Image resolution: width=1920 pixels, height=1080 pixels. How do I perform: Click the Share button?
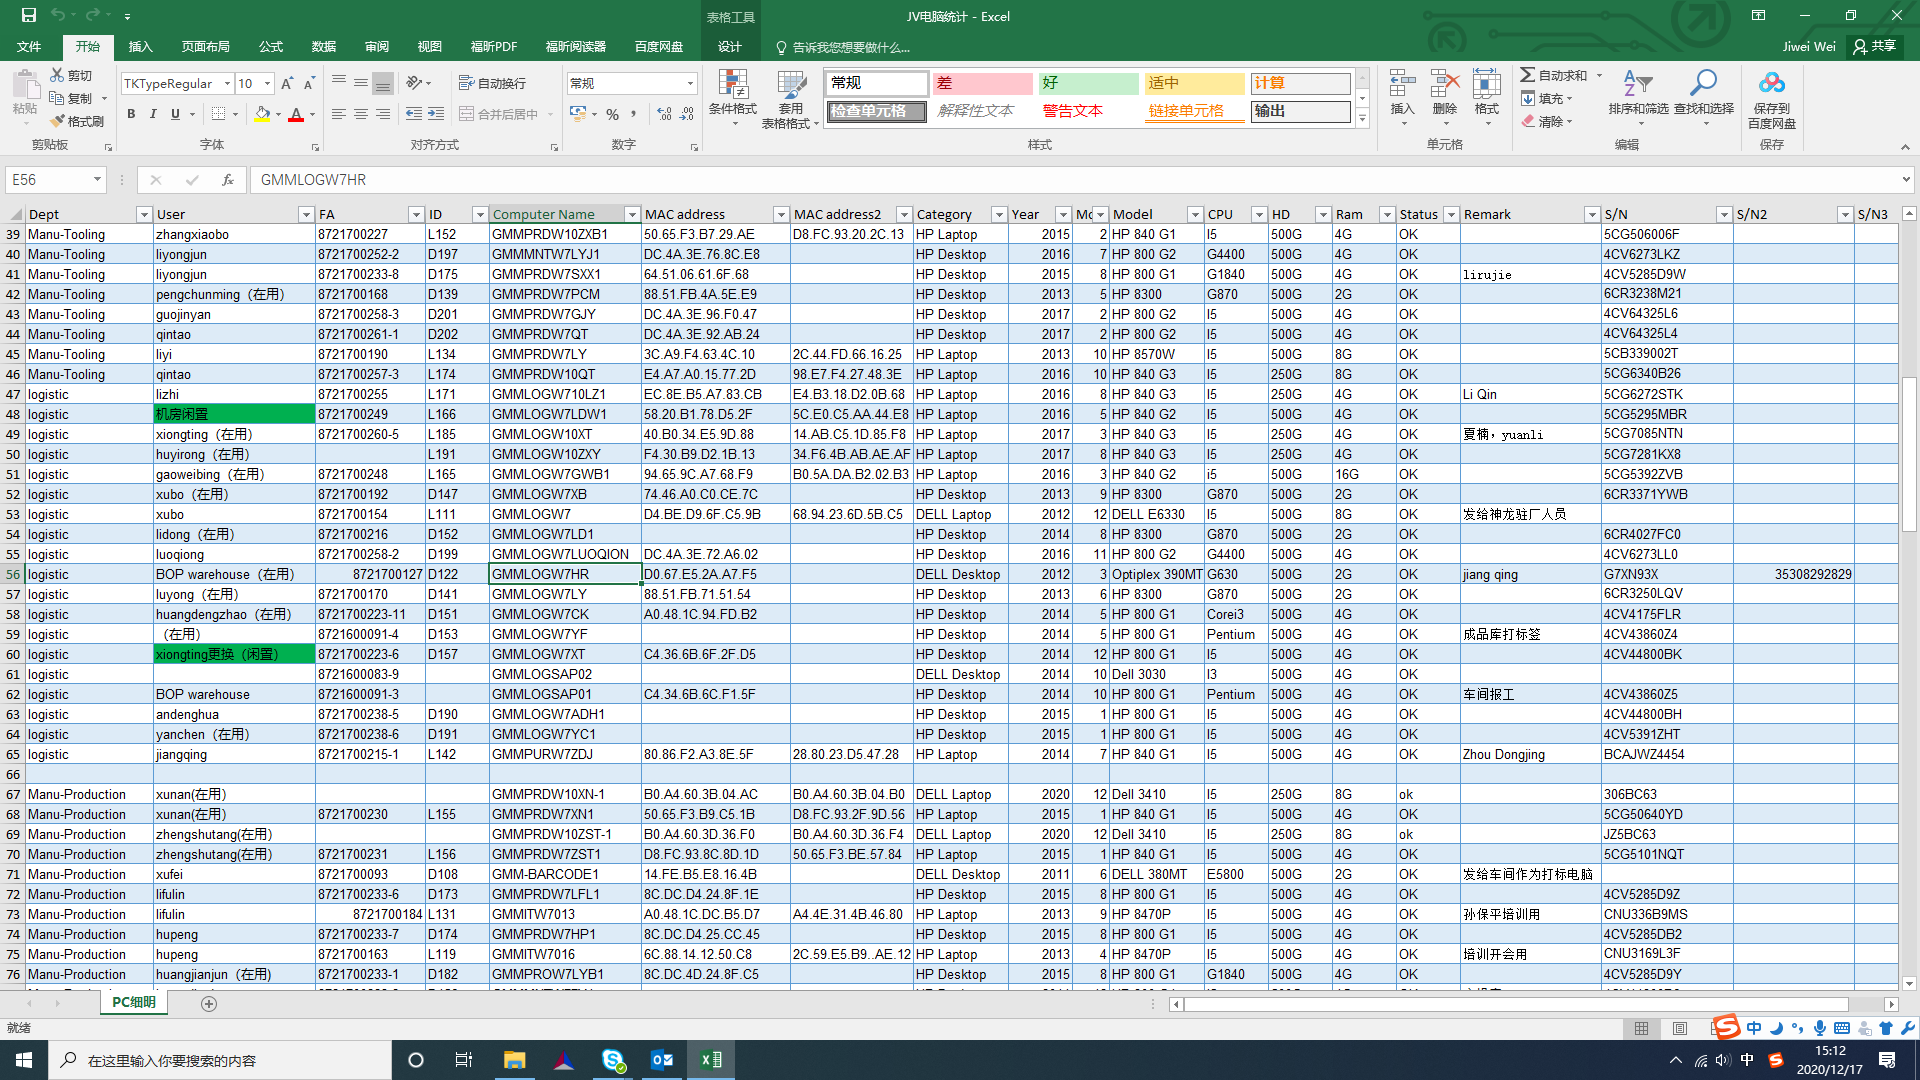(x=1874, y=46)
